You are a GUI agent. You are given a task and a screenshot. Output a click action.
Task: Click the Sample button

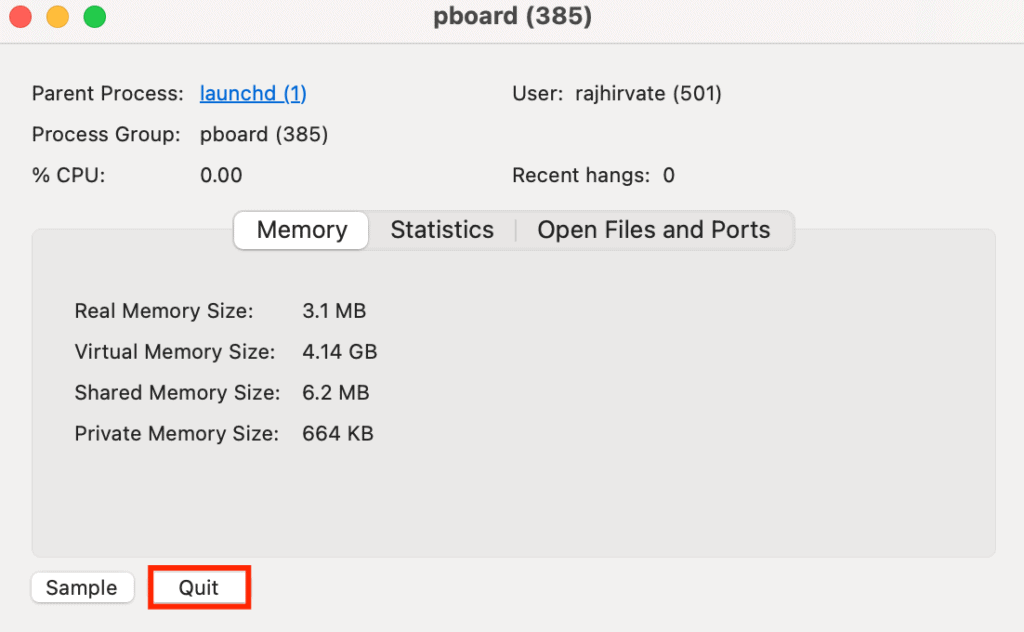82,588
